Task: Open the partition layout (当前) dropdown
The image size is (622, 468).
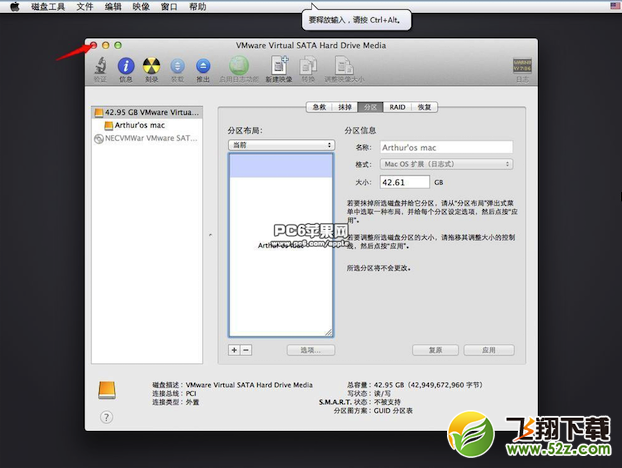Action: (281, 145)
